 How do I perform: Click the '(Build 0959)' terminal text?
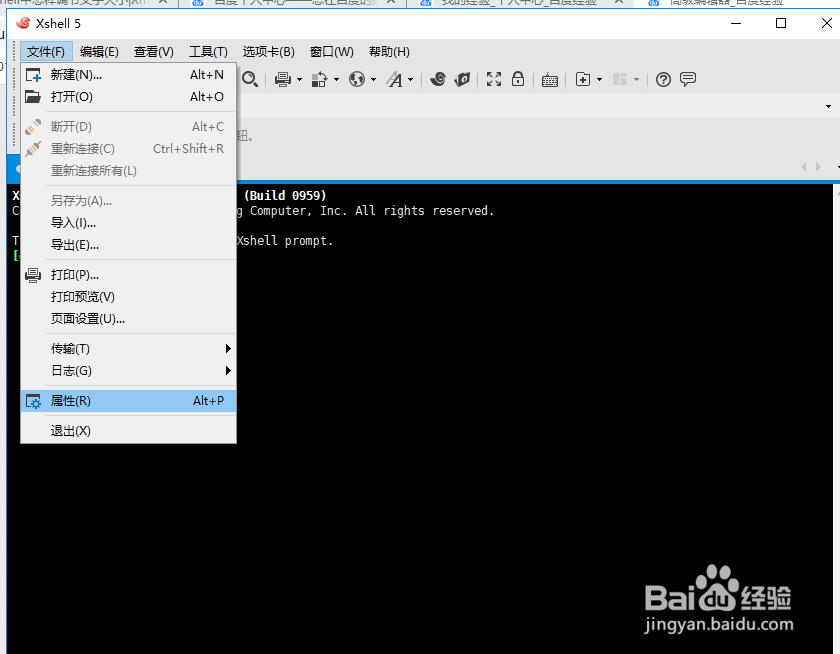tap(285, 196)
